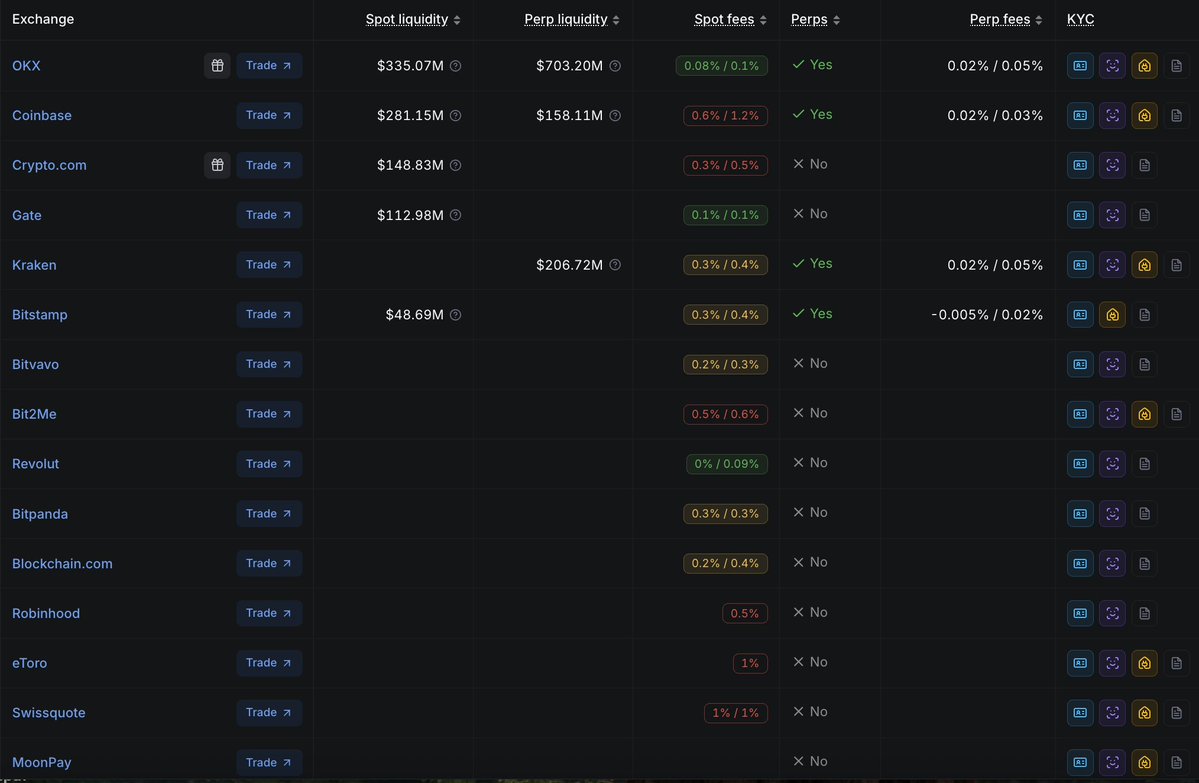Screen dimensions: 1199x783
Task: Click Bitpanda's document KYC icon
Action: tap(1144, 514)
